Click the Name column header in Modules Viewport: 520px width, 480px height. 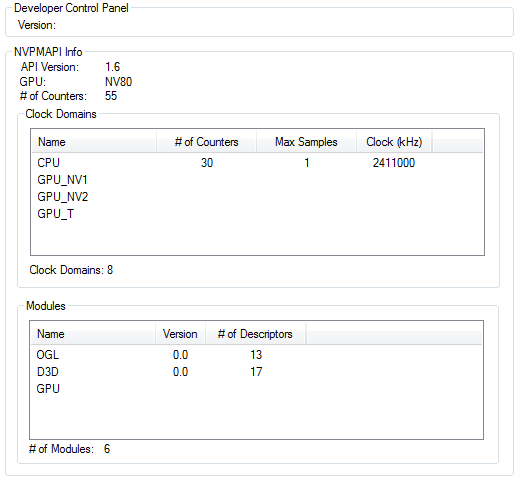pos(93,334)
